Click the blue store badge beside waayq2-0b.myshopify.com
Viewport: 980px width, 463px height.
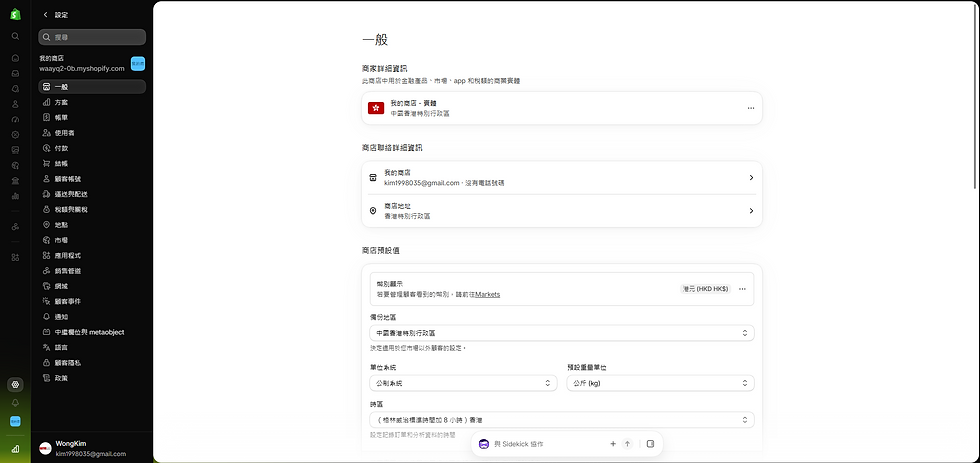pyautogui.click(x=138, y=63)
